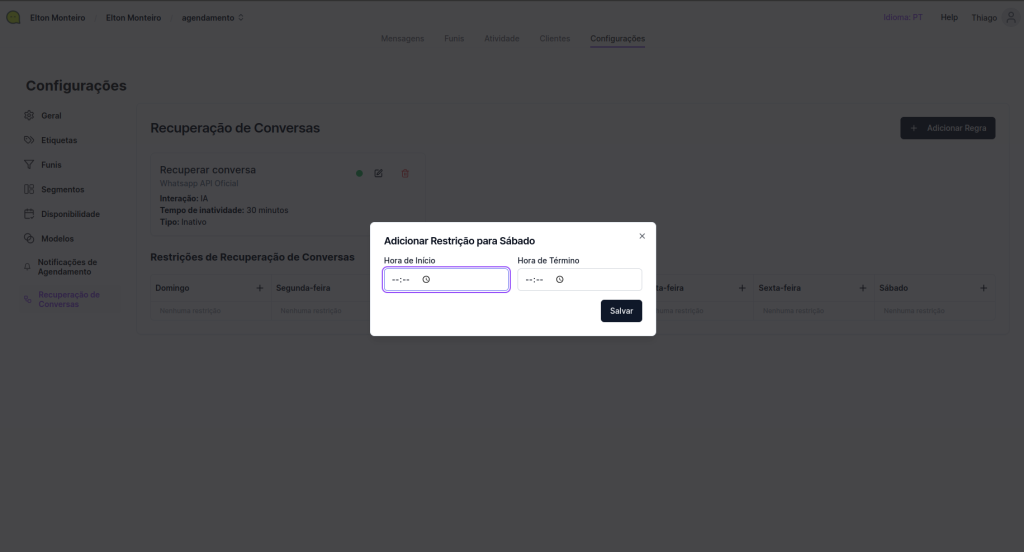Open Etiquetas in the settings sidebar
Screen dimensions: 1024x552
pos(59,140)
